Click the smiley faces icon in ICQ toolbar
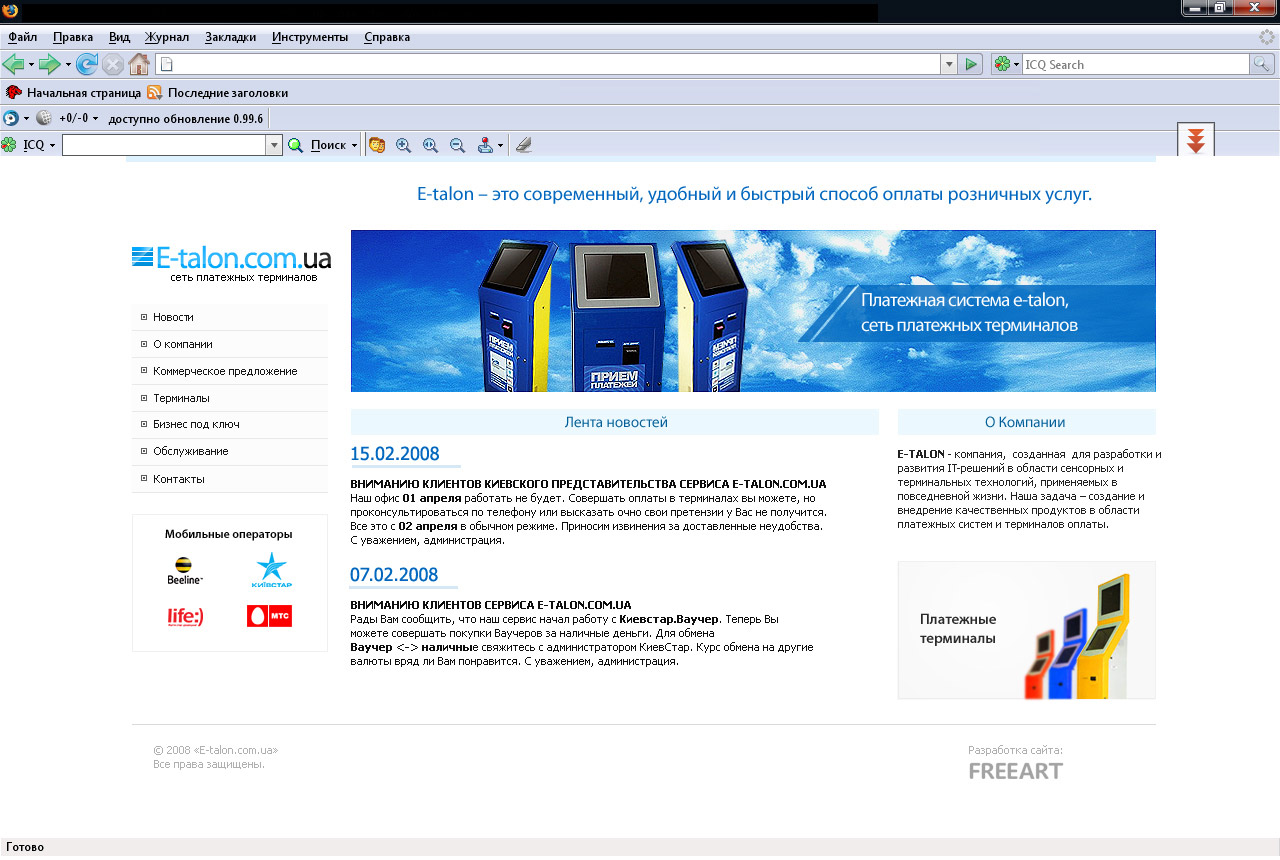The image size is (1280, 860). 377,145
